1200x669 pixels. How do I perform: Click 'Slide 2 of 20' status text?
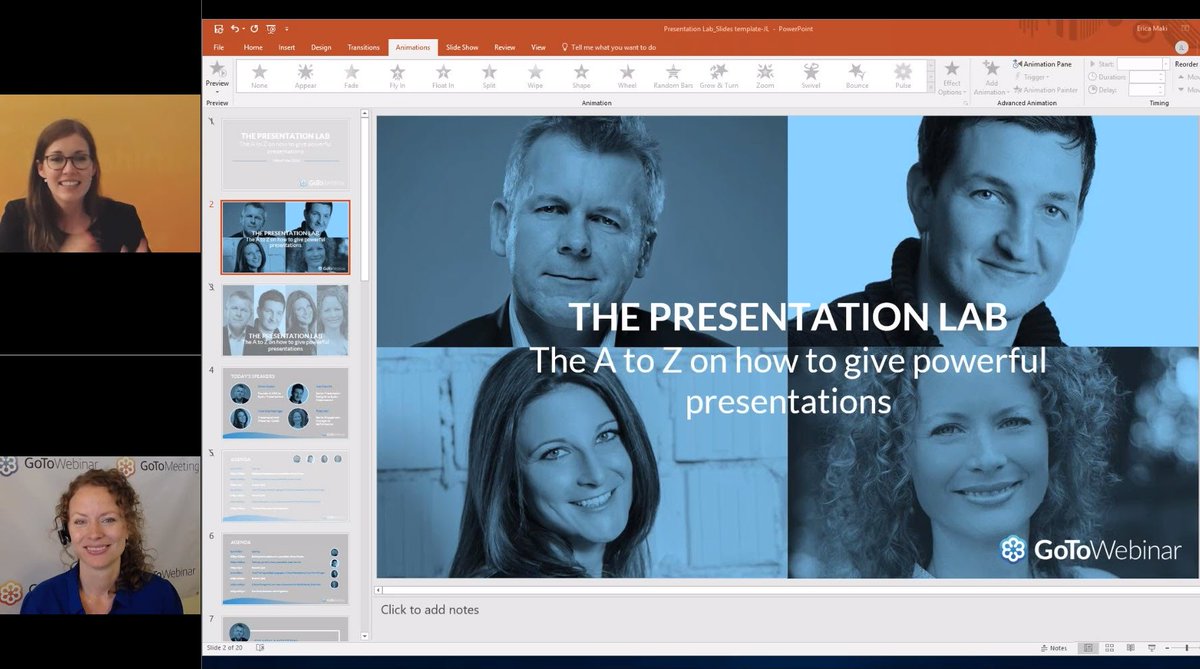click(227, 648)
